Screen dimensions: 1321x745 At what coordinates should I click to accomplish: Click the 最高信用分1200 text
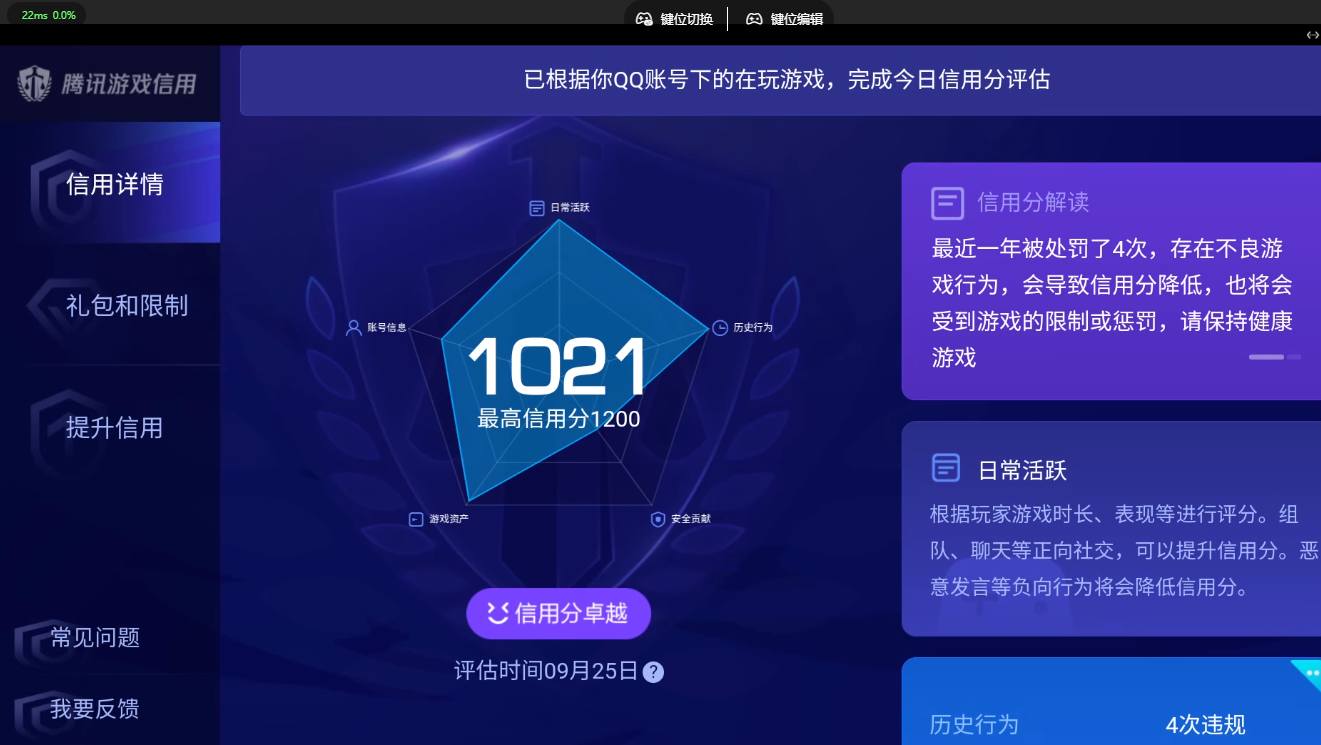click(x=559, y=419)
